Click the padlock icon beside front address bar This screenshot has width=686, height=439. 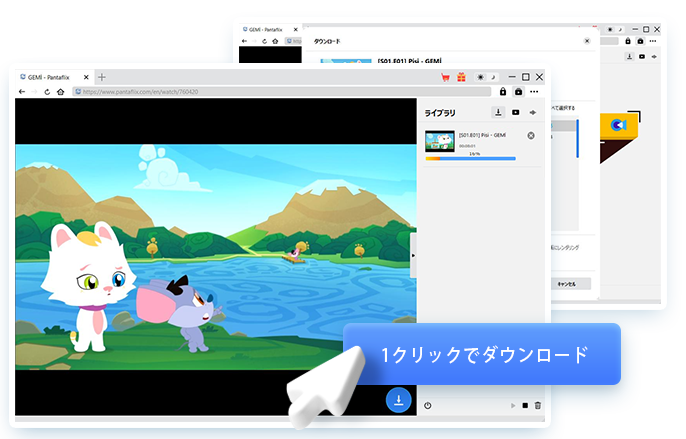click(x=503, y=91)
